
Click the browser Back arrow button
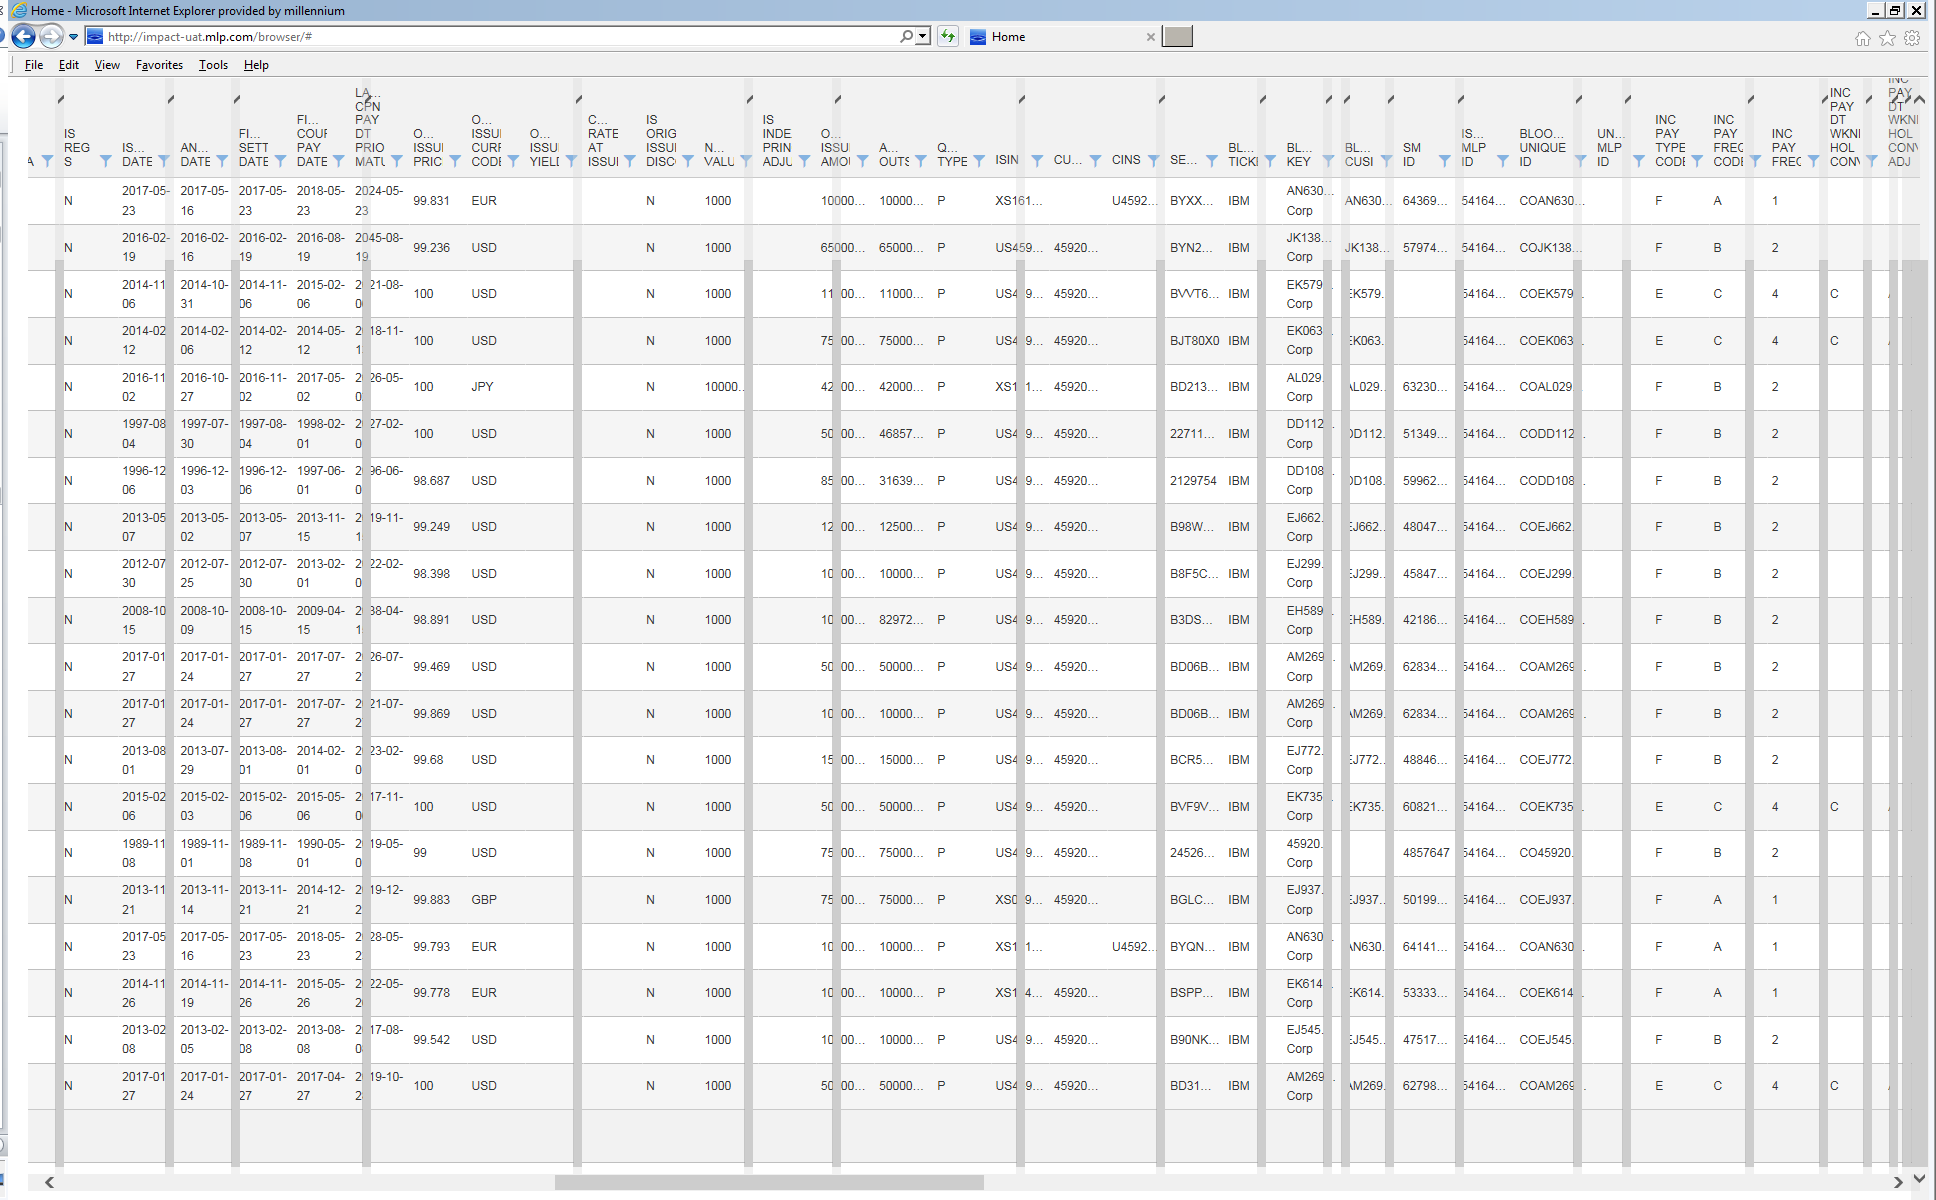tap(24, 37)
